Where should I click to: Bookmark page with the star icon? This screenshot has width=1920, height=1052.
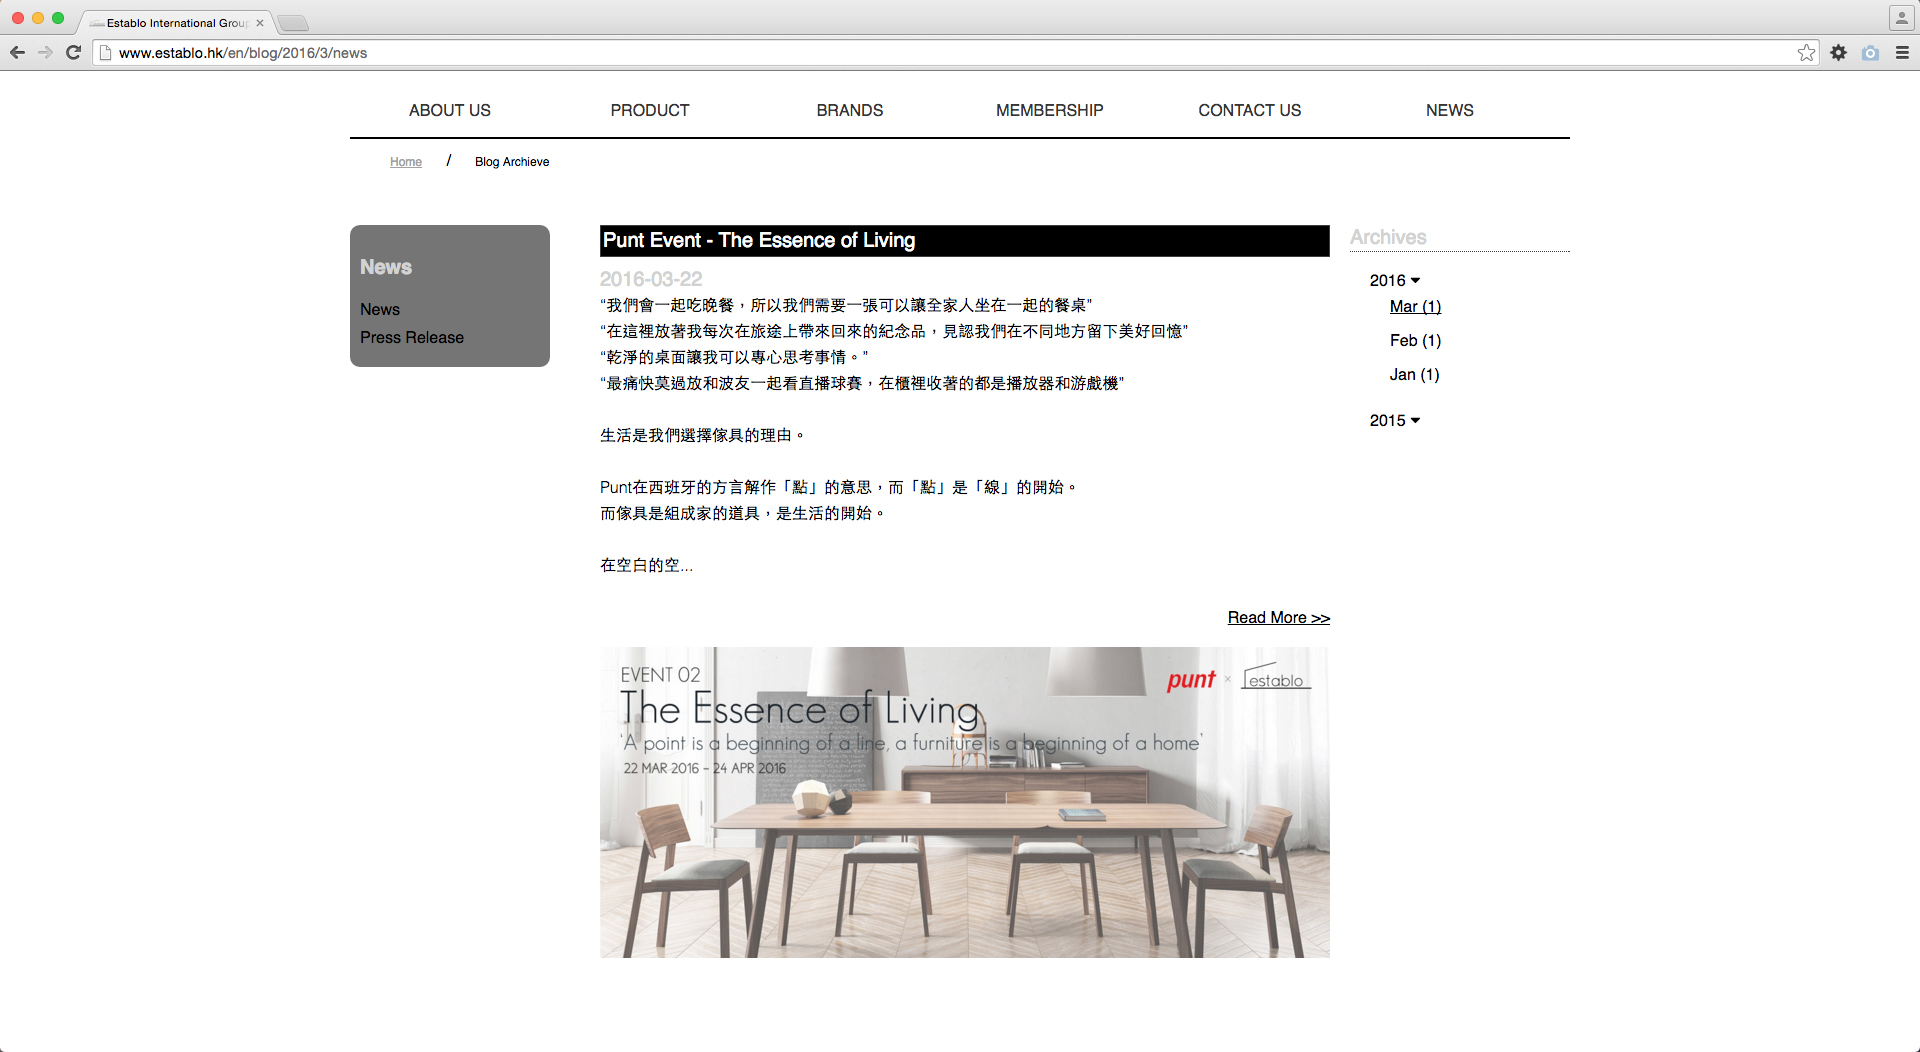tap(1806, 53)
